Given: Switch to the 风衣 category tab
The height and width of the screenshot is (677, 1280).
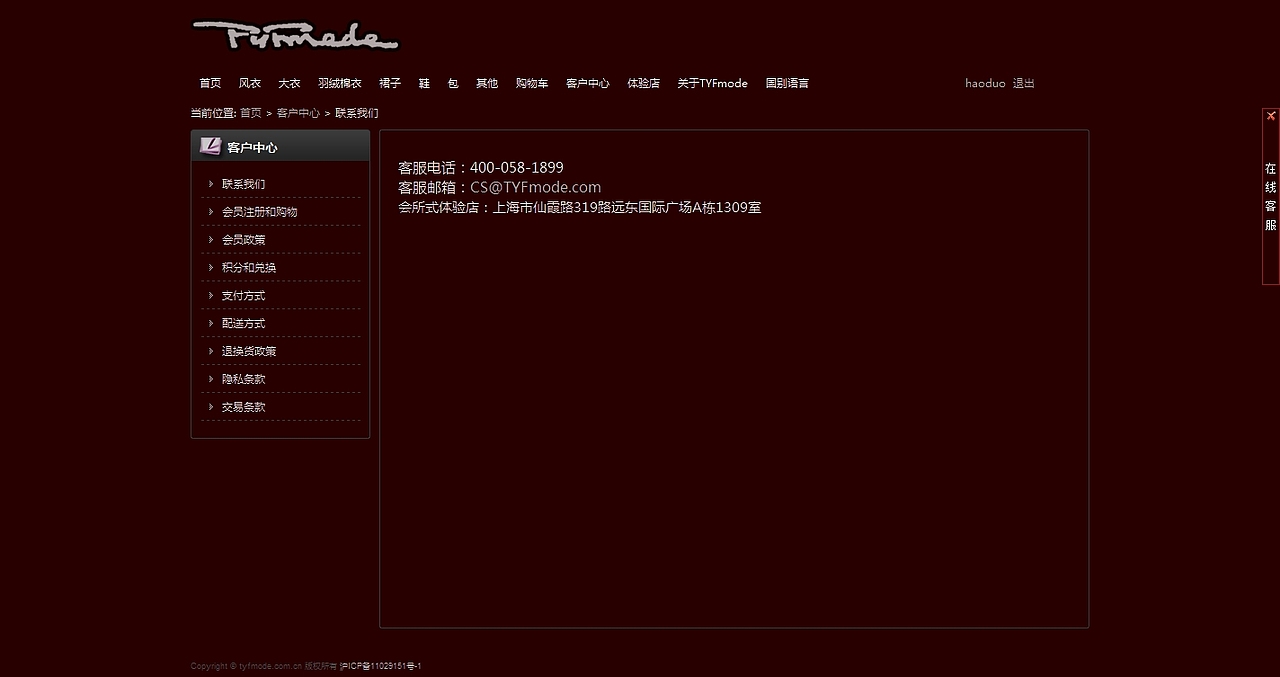Looking at the screenshot, I should coord(249,83).
